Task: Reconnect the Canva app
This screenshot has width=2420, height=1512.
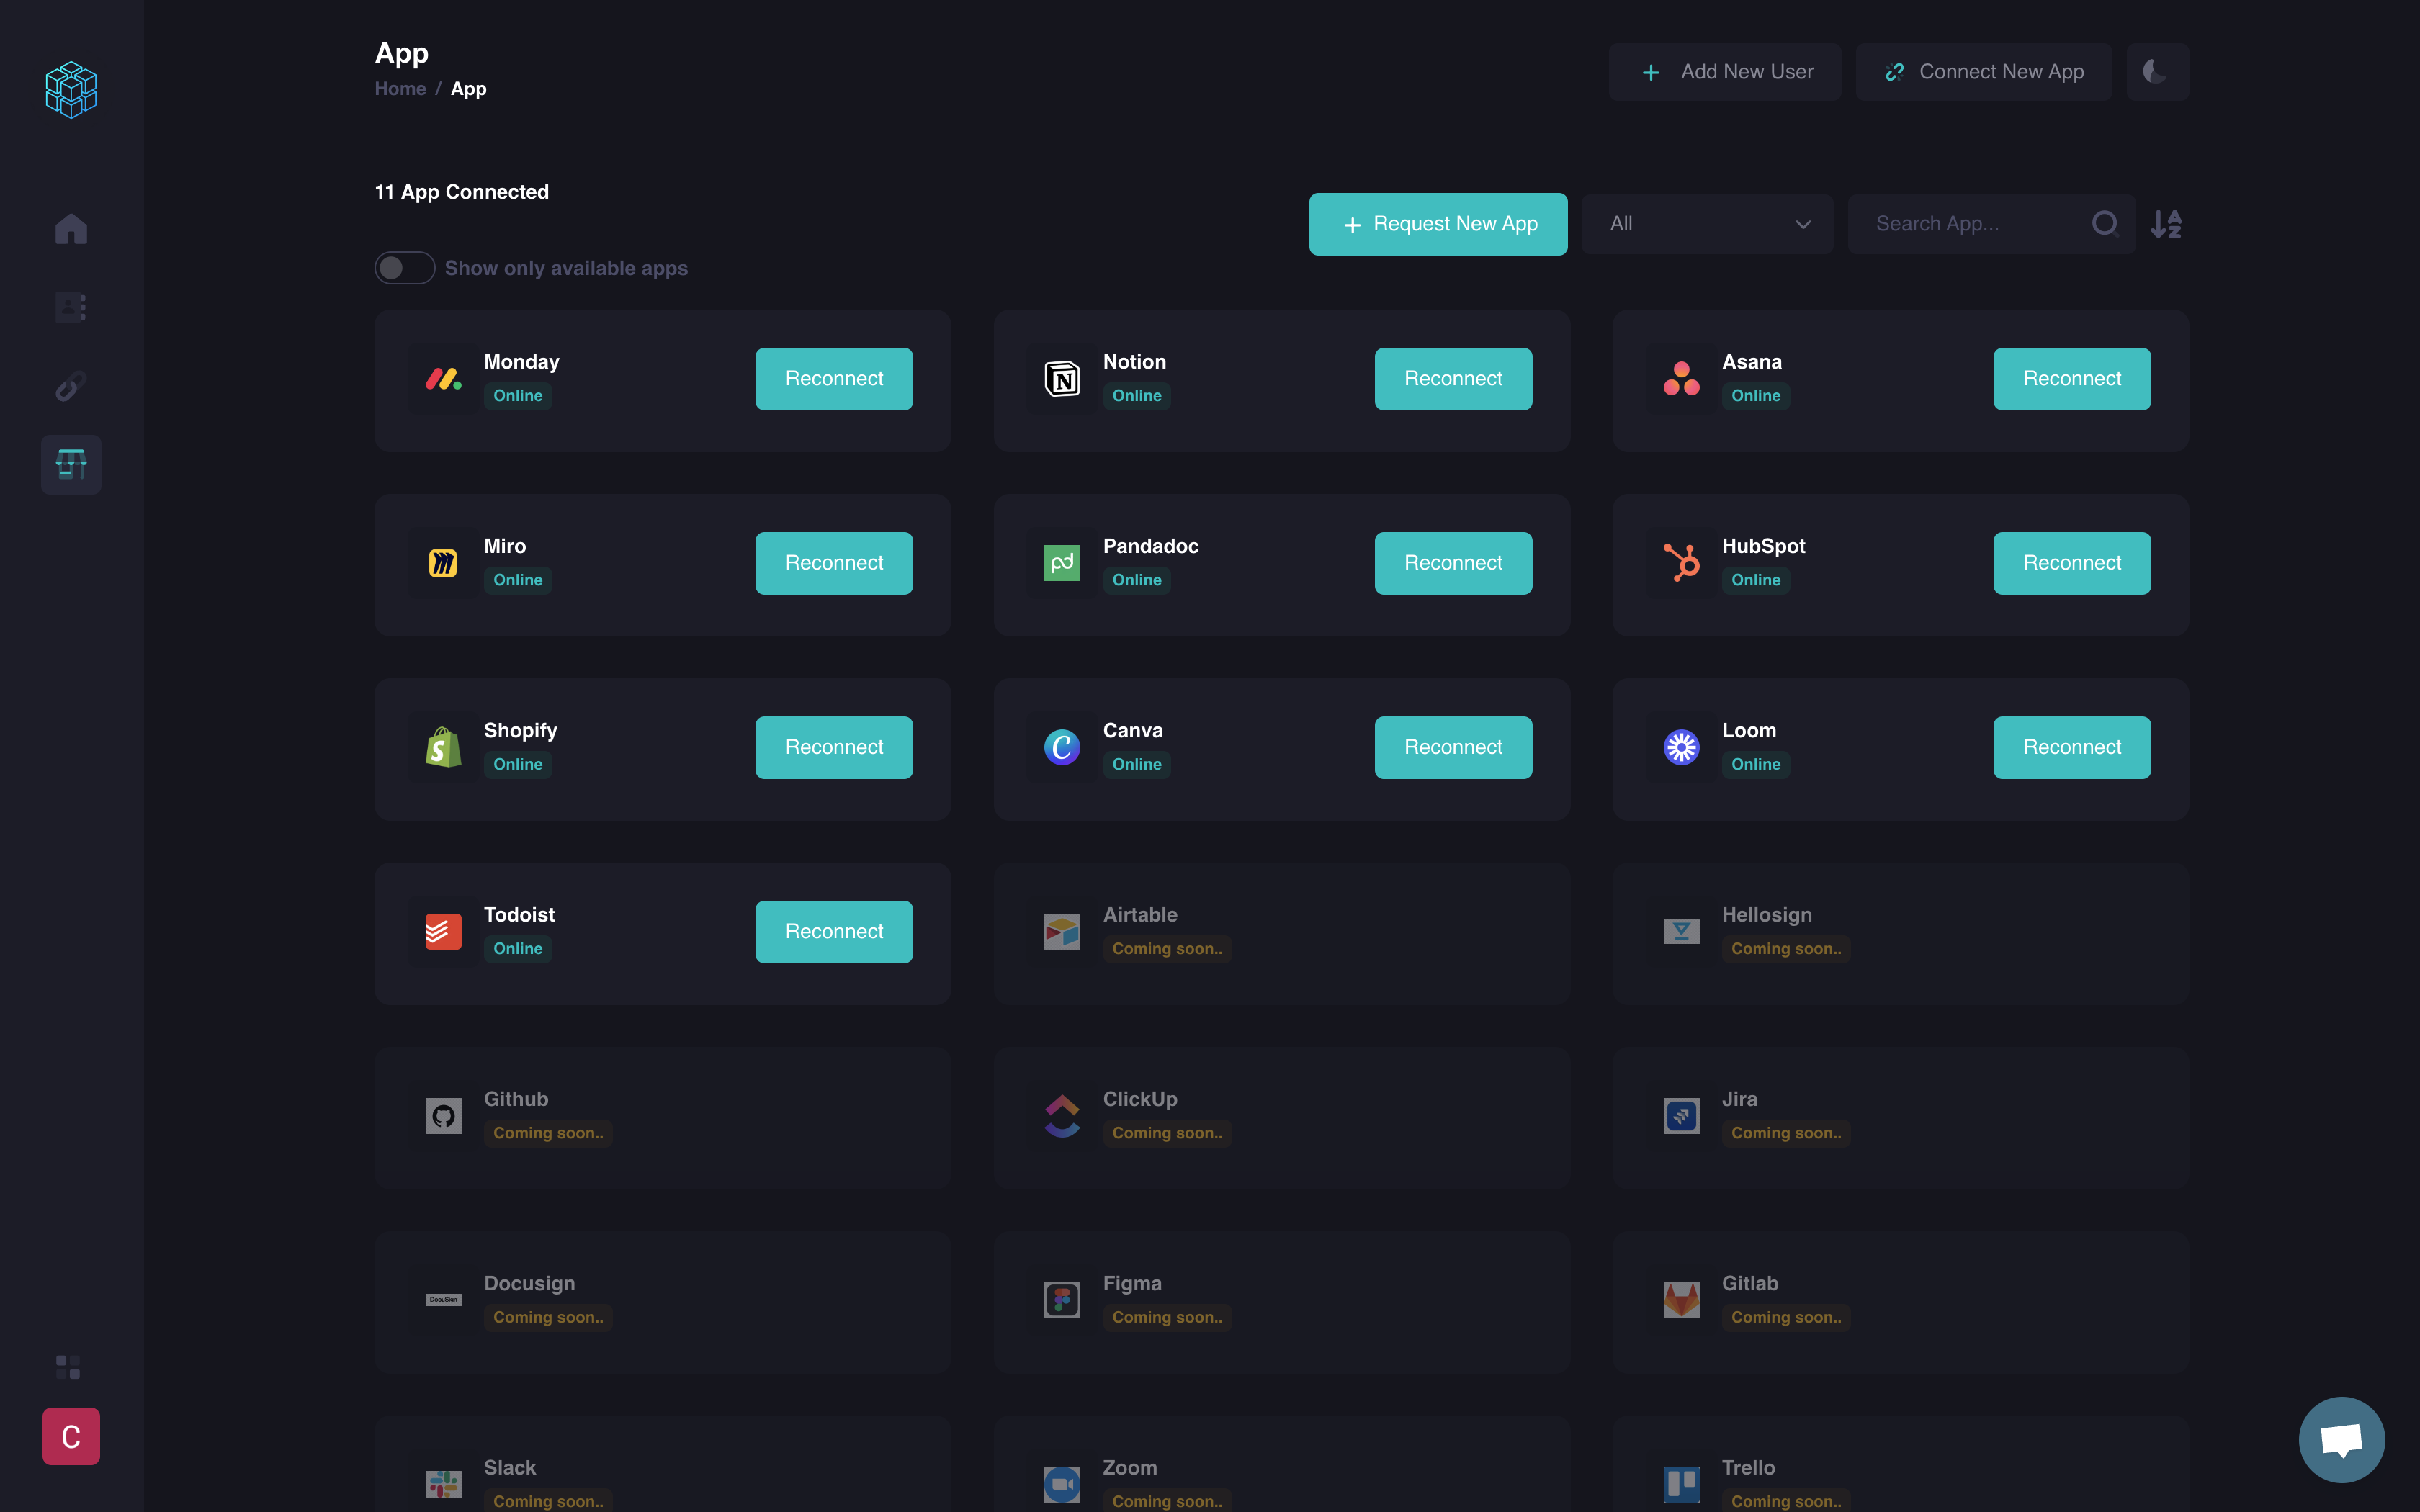Action: pos(1453,747)
